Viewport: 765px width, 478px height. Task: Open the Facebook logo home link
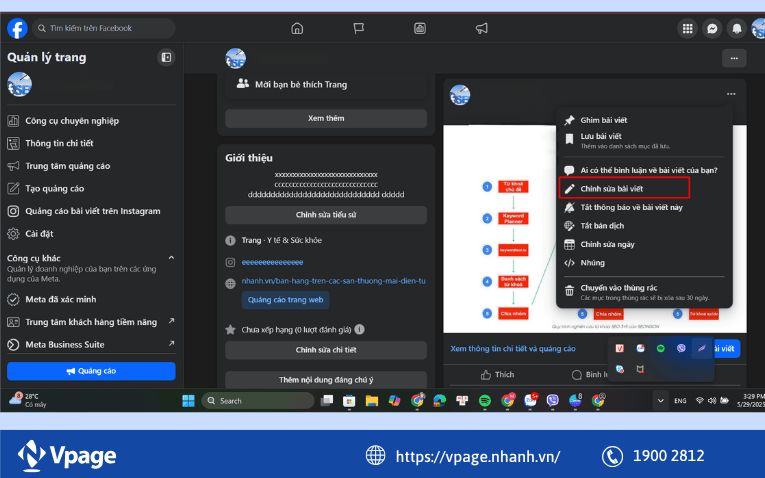(17, 28)
